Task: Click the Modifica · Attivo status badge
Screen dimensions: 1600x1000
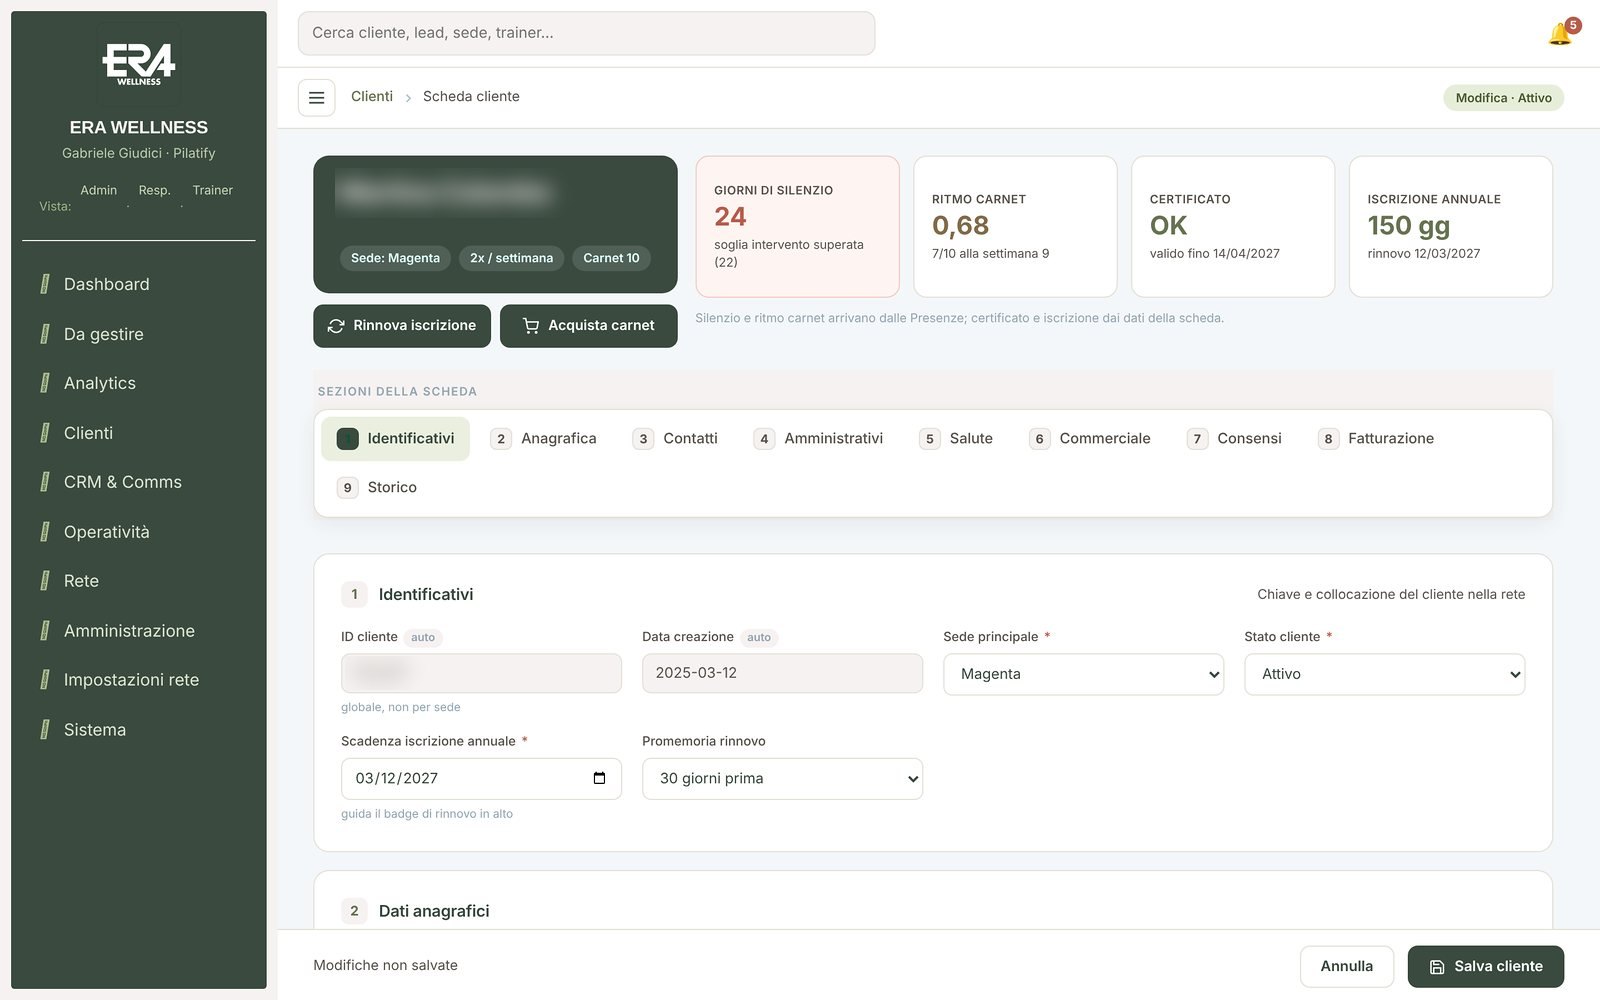Action: click(x=1503, y=98)
